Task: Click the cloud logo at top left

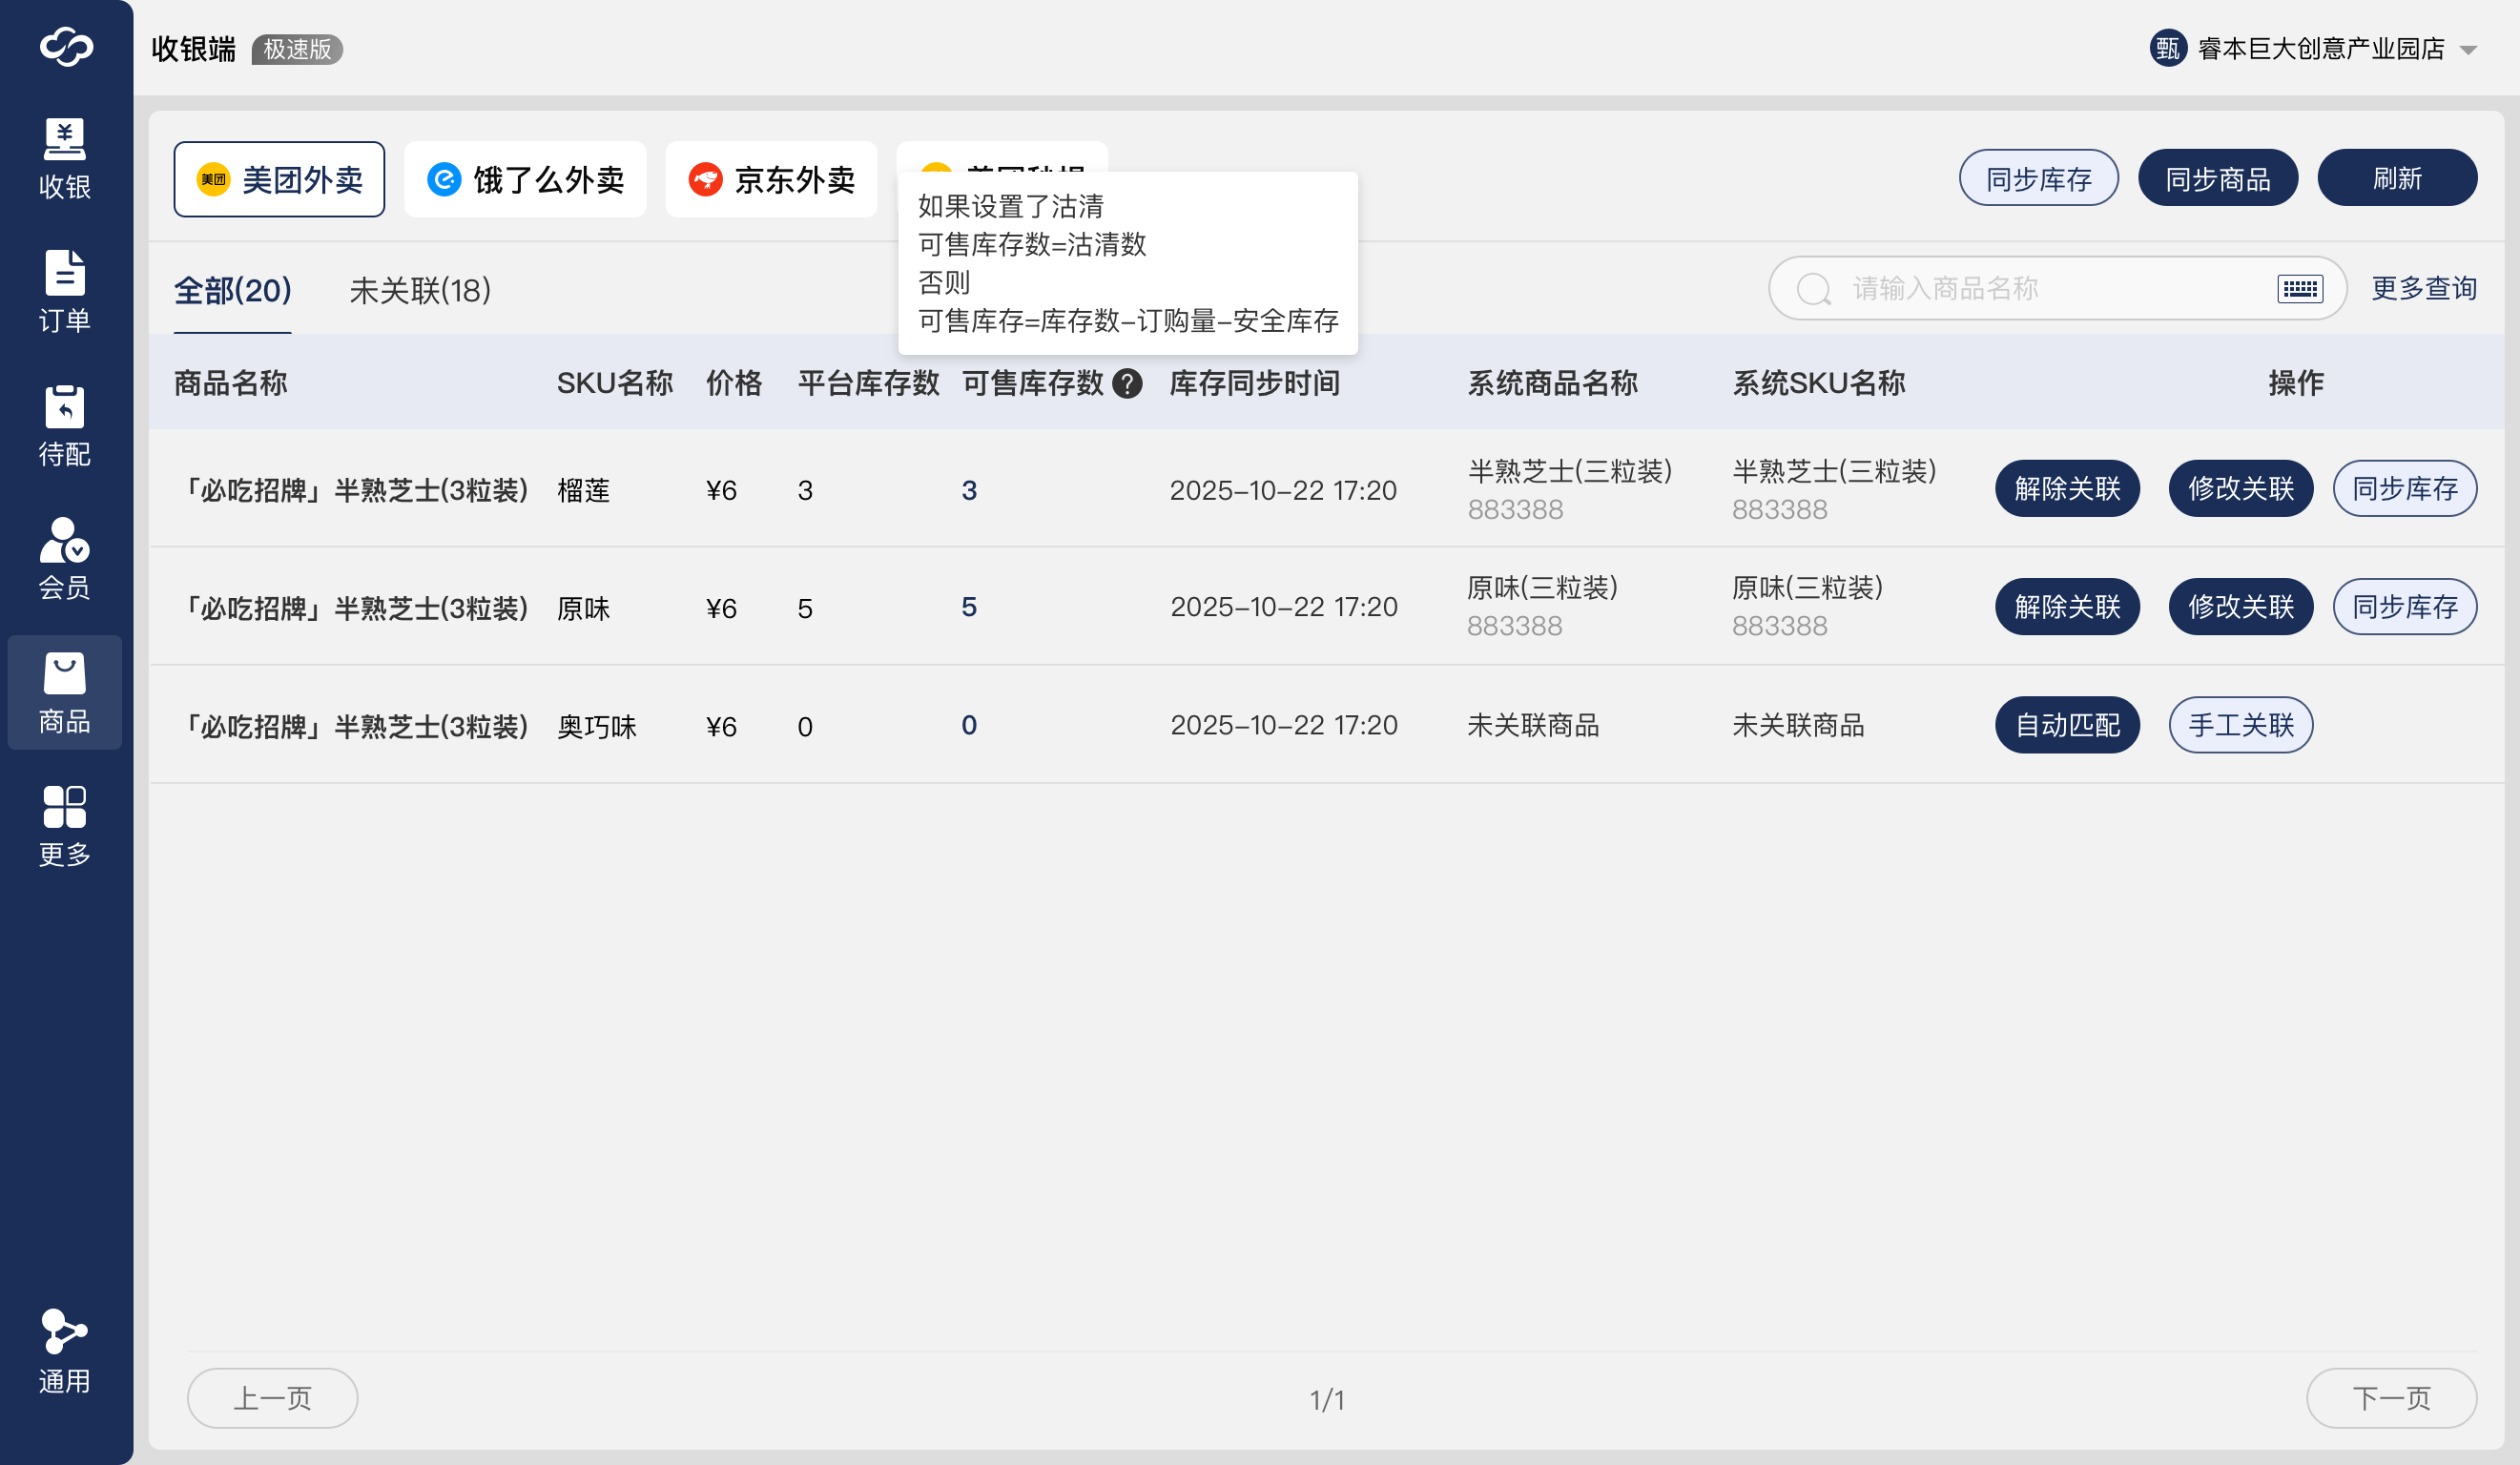Action: 66,47
